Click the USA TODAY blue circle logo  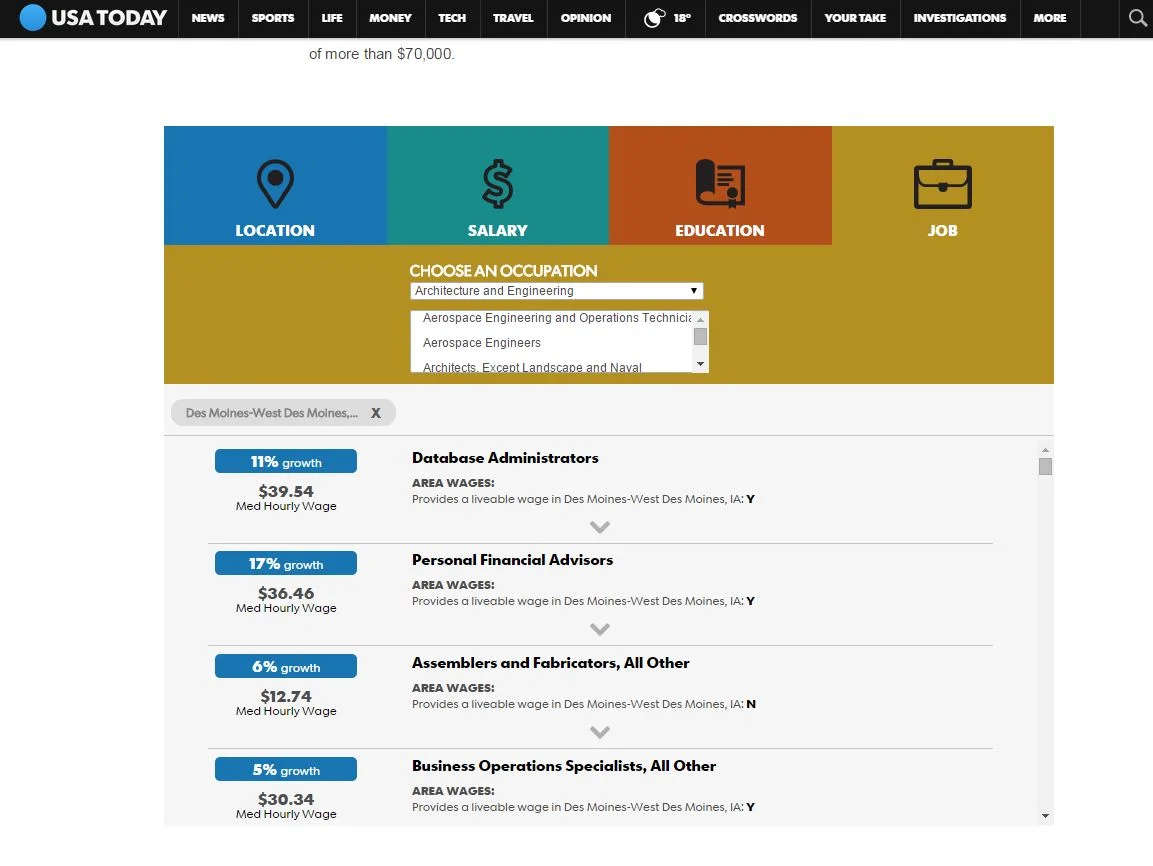pyautogui.click(x=32, y=18)
